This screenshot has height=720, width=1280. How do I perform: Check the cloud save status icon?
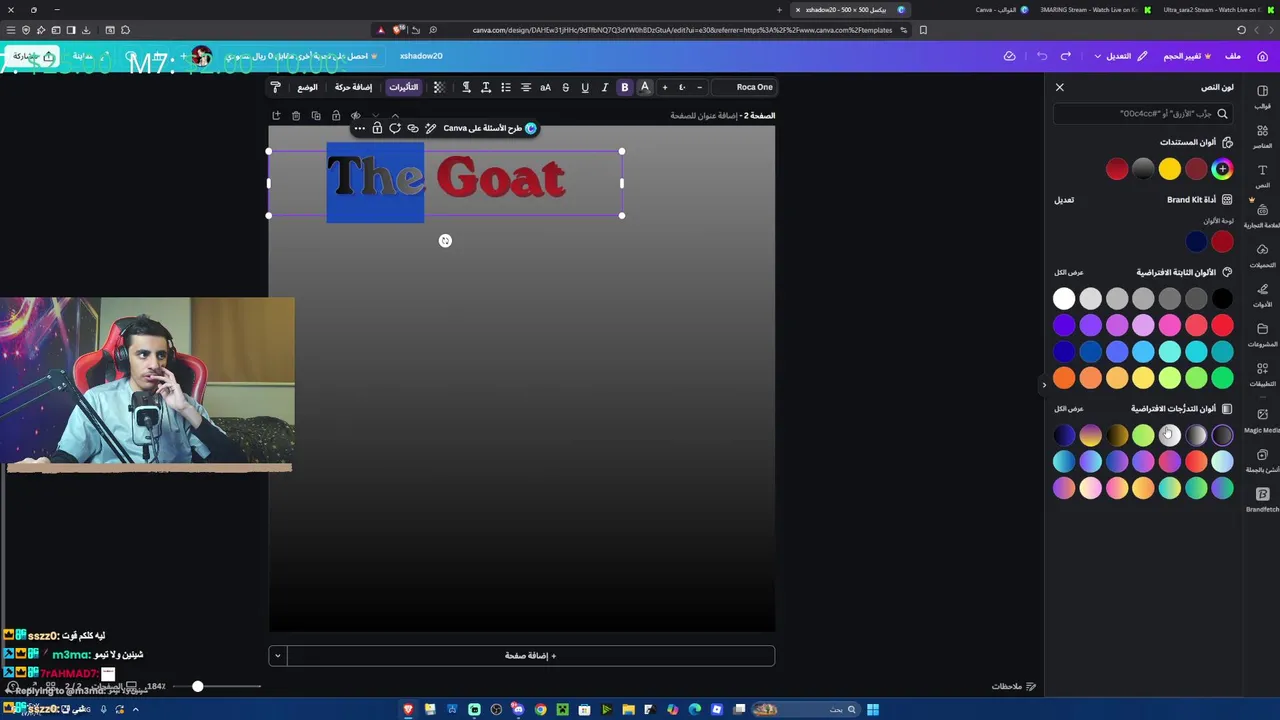[1009, 56]
